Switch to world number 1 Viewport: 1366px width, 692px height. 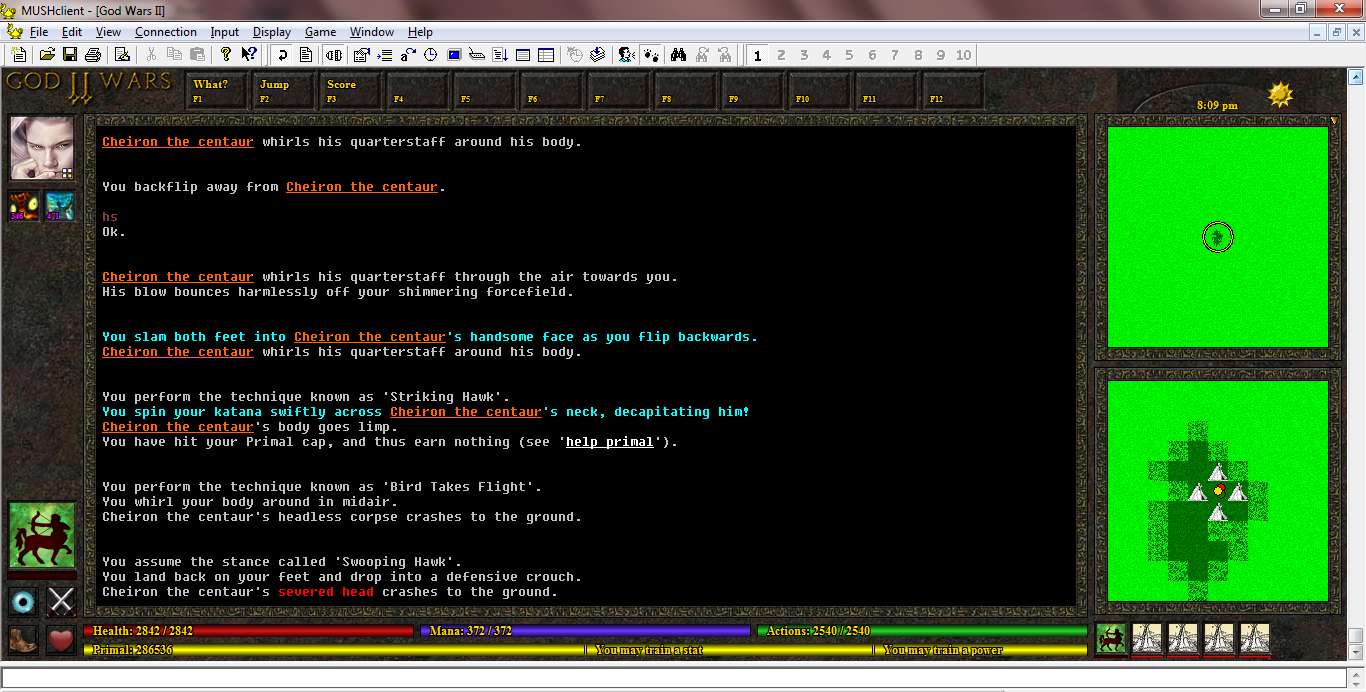pyautogui.click(x=757, y=55)
